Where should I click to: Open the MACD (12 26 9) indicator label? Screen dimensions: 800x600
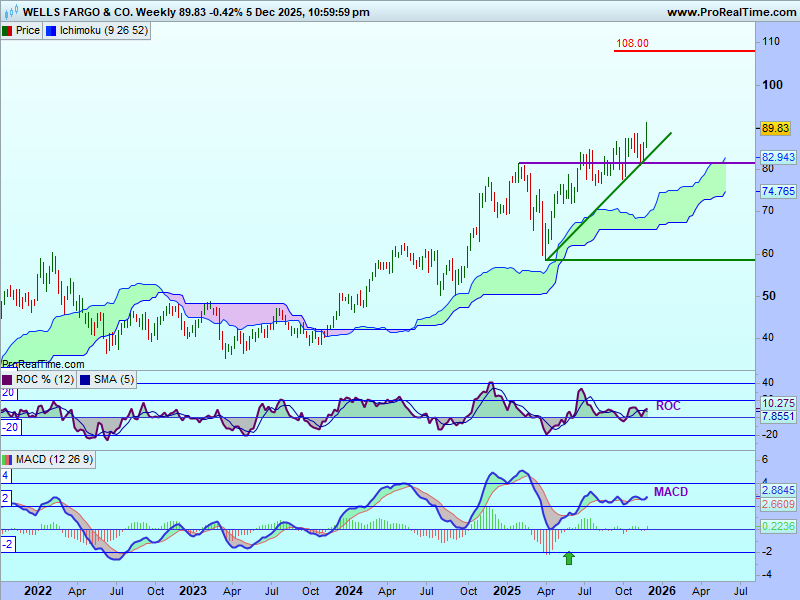click(55, 459)
